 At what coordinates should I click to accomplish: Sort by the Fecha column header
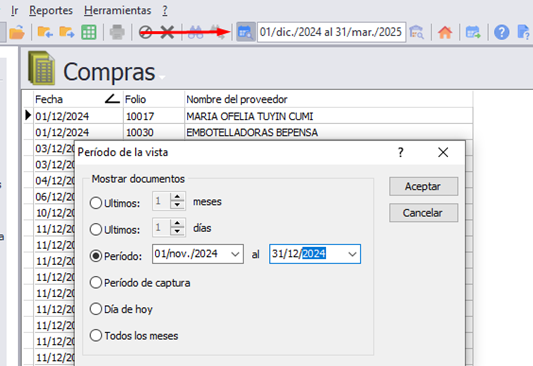78,99
